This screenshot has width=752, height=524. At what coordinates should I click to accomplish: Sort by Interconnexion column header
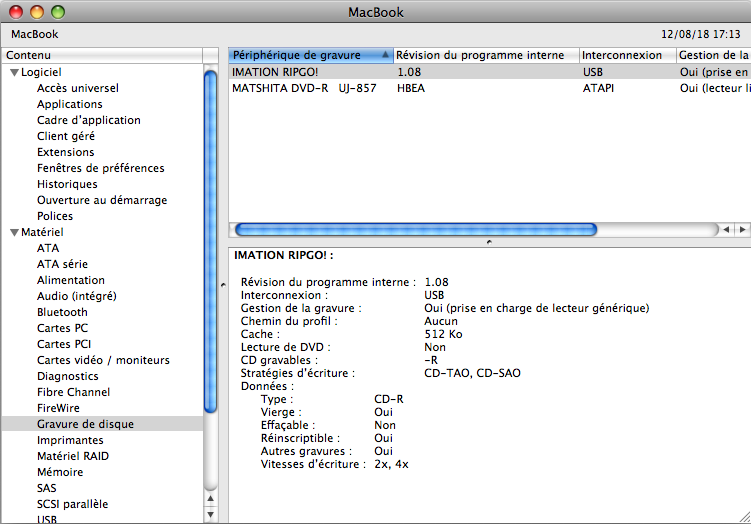pyautogui.click(x=628, y=56)
